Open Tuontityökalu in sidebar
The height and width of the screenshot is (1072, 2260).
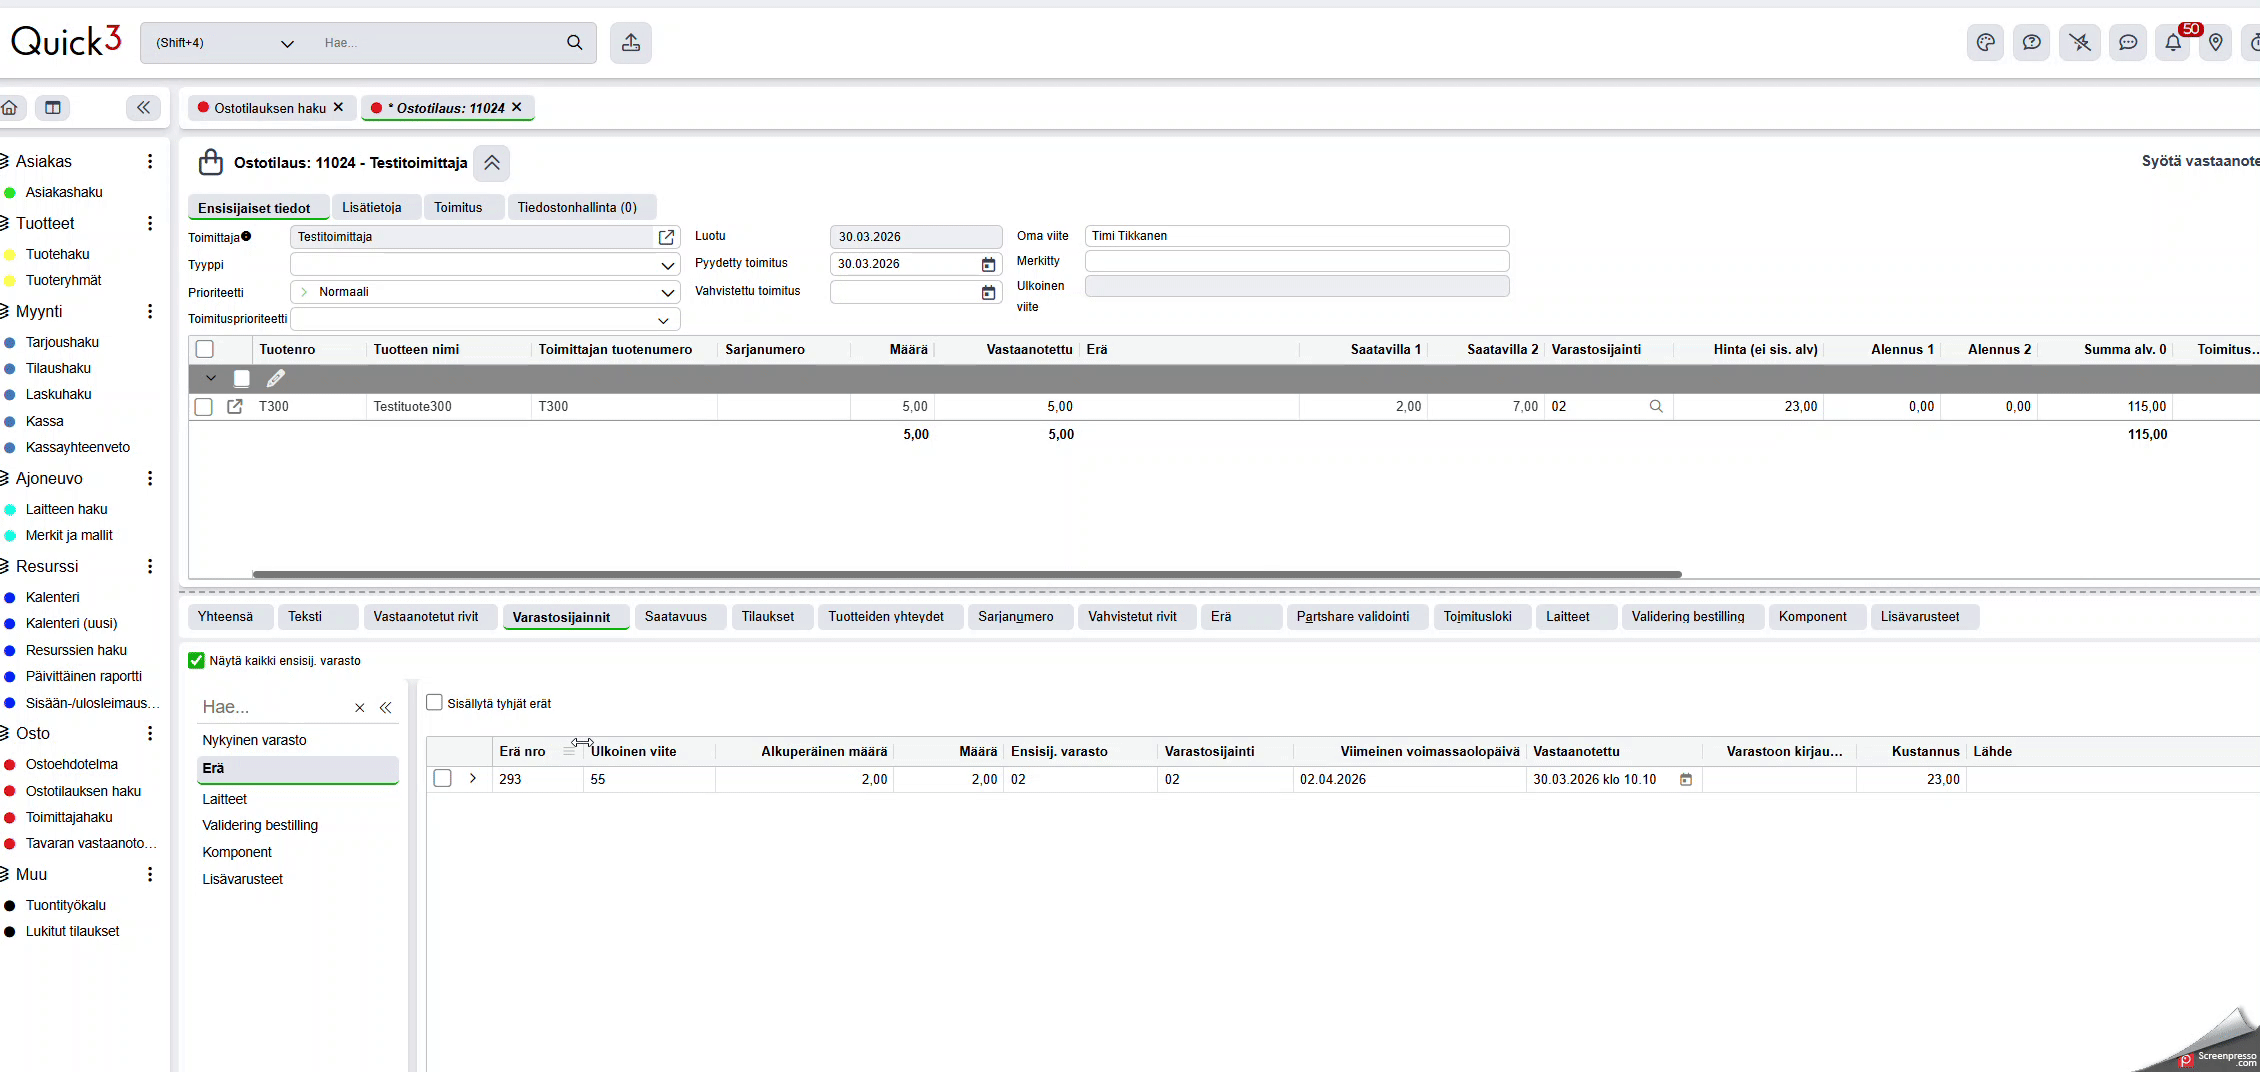pyautogui.click(x=65, y=905)
